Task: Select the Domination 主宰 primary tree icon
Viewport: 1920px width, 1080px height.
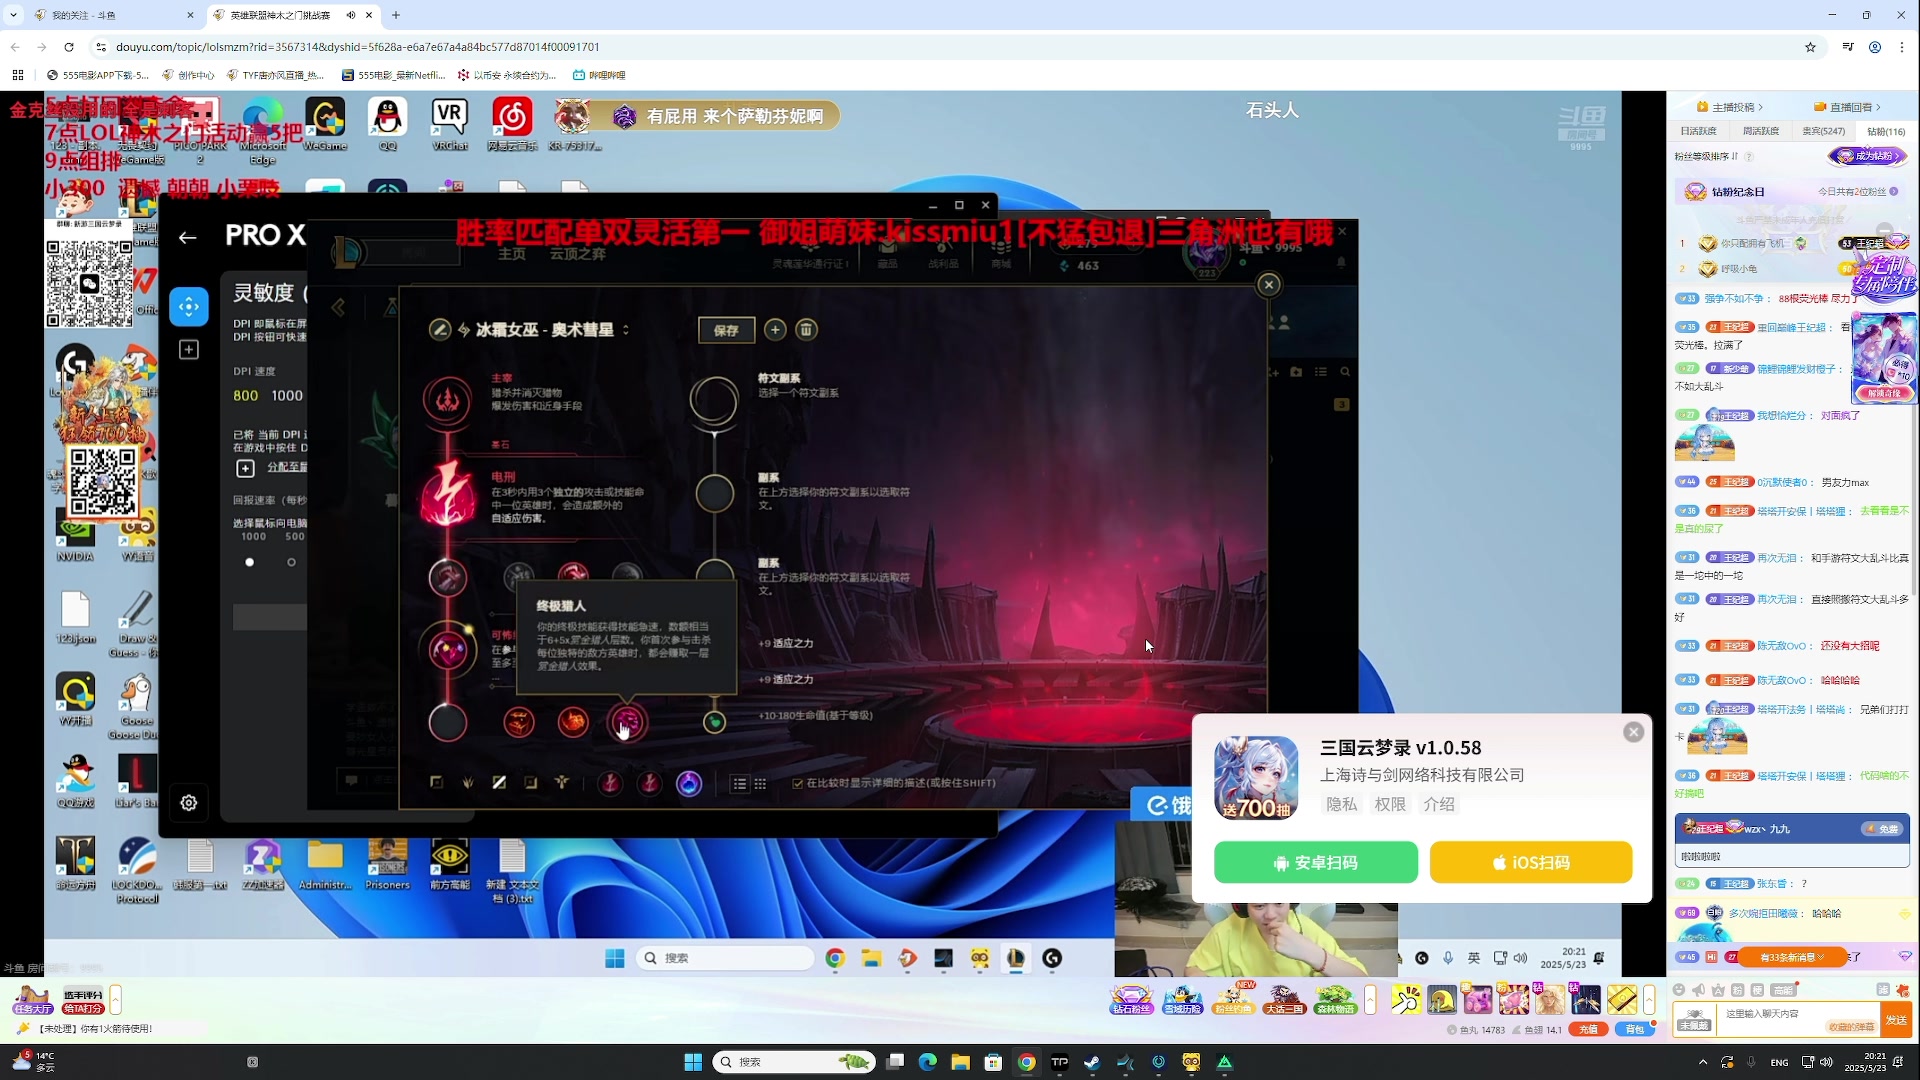Action: point(447,401)
